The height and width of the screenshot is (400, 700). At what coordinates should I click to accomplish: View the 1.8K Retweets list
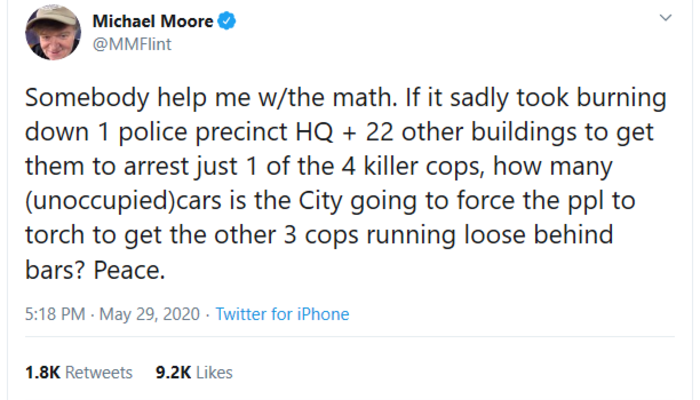pyautogui.click(x=78, y=372)
